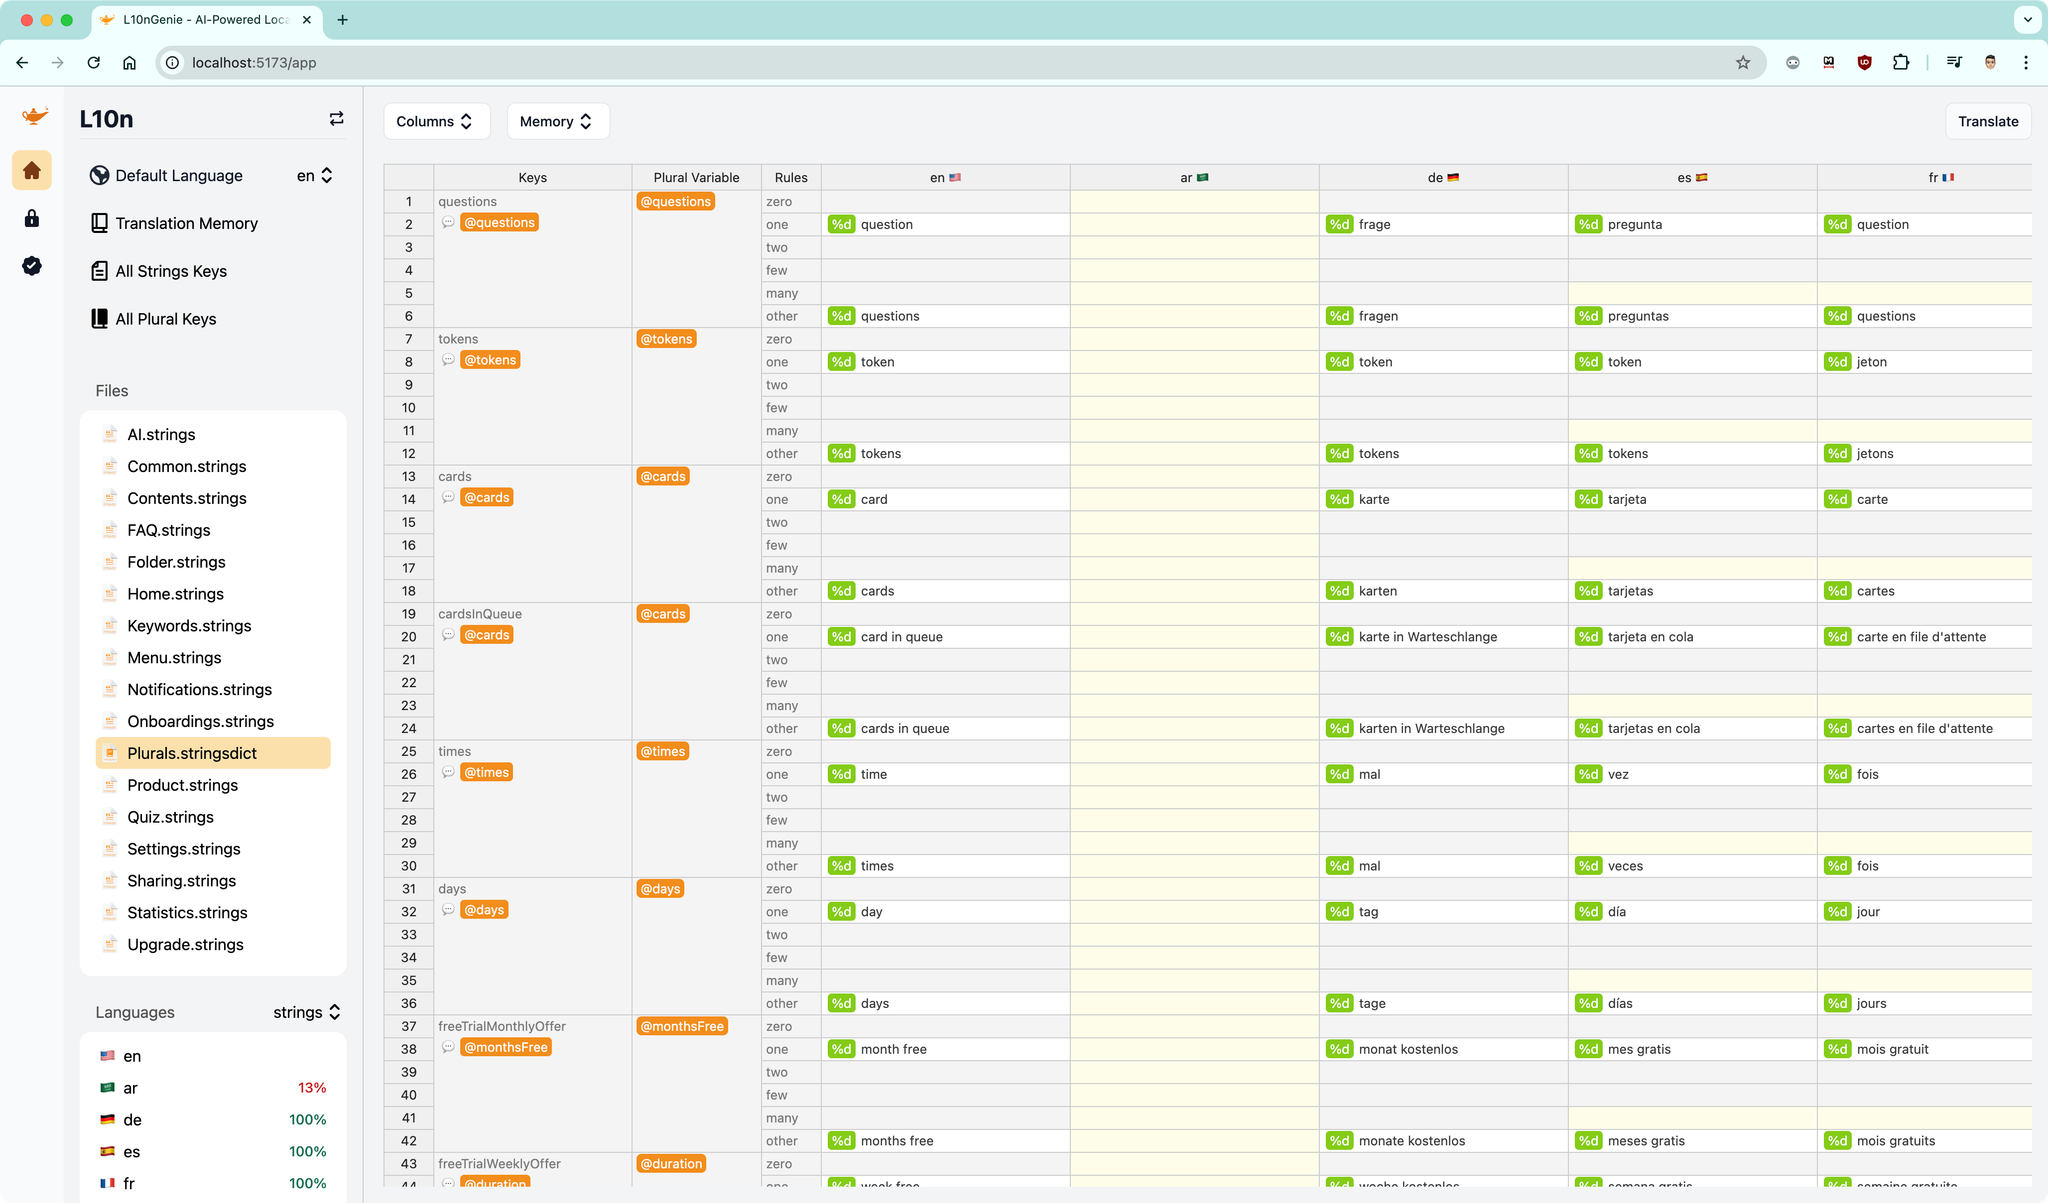Open the lock sidebar icon
Screen dimensions: 2048x1203
point(32,218)
